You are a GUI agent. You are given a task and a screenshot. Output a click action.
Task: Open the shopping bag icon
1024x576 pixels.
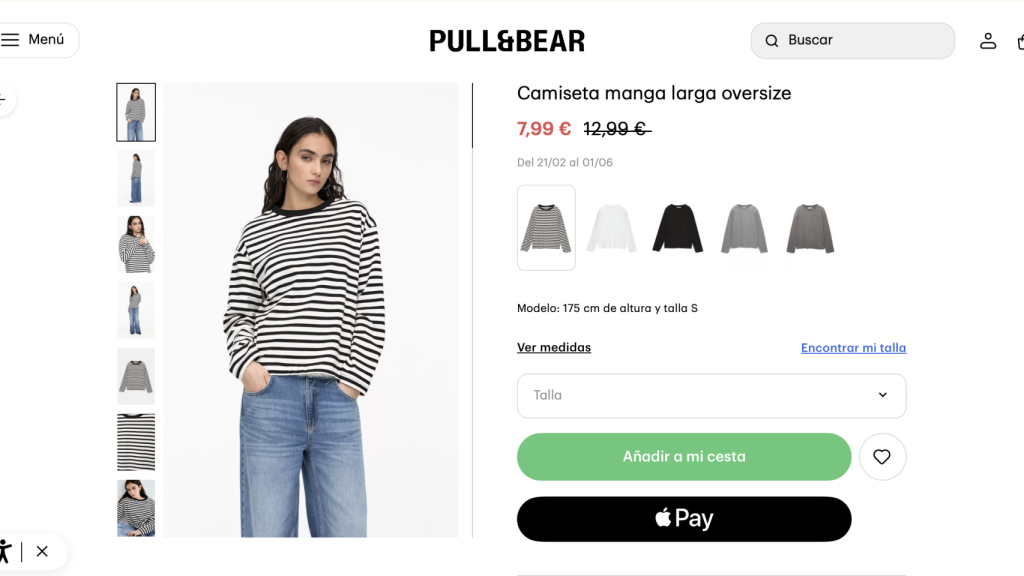1019,40
